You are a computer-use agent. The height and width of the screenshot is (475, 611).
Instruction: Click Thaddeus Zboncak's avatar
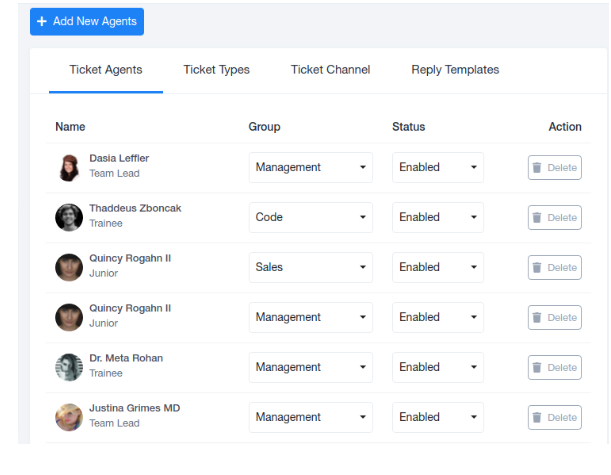tap(69, 217)
